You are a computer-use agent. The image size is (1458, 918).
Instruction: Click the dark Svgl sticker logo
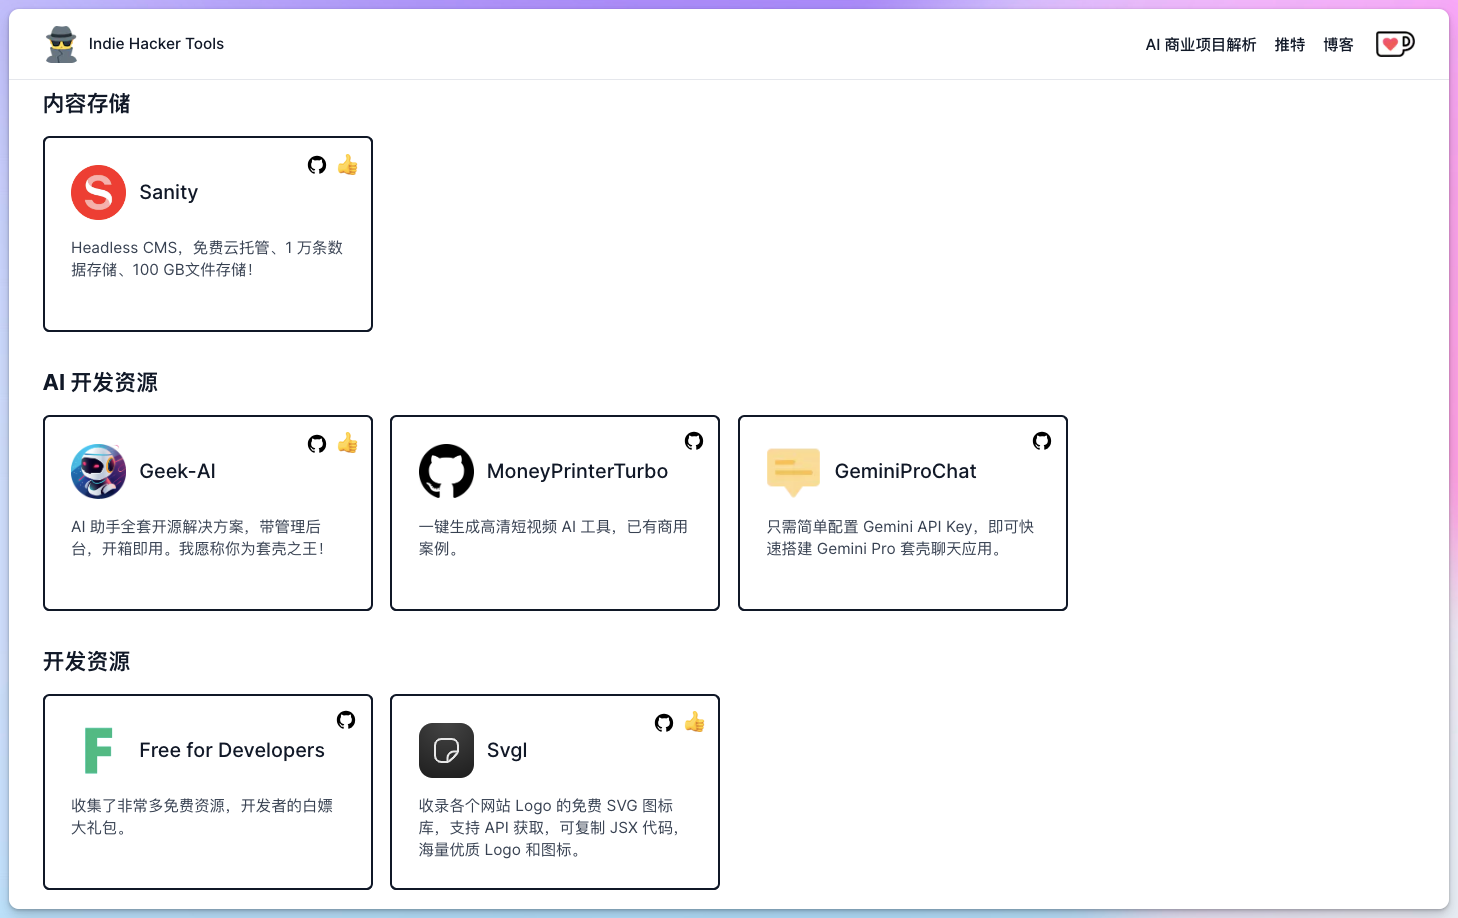pyautogui.click(x=446, y=750)
